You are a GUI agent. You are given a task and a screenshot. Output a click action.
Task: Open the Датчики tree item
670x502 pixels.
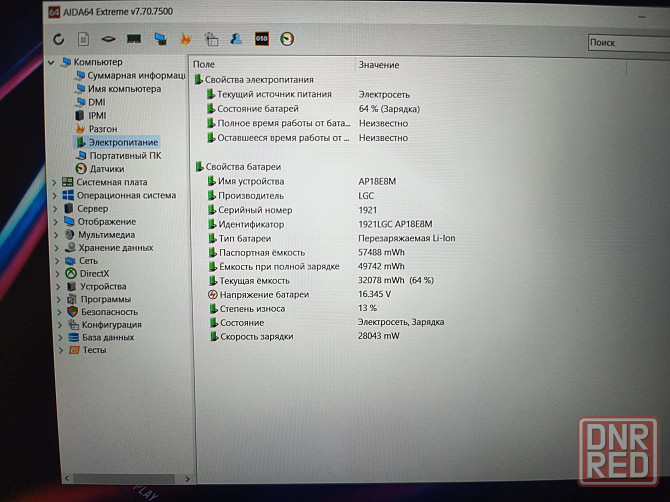click(x=106, y=169)
